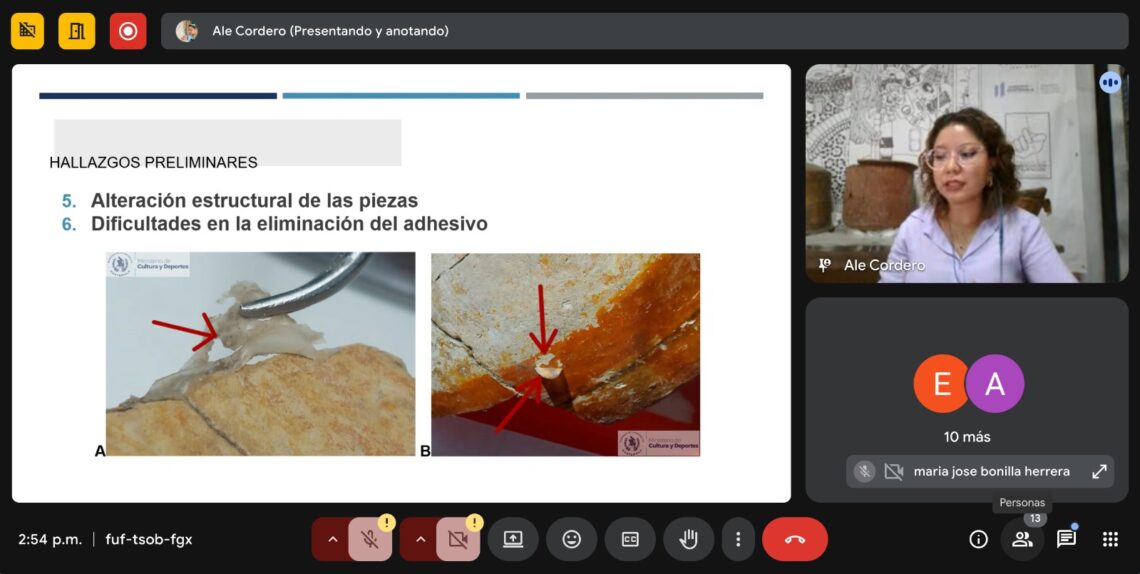
Task: Open the in-call chat panel
Action: tap(1066, 539)
